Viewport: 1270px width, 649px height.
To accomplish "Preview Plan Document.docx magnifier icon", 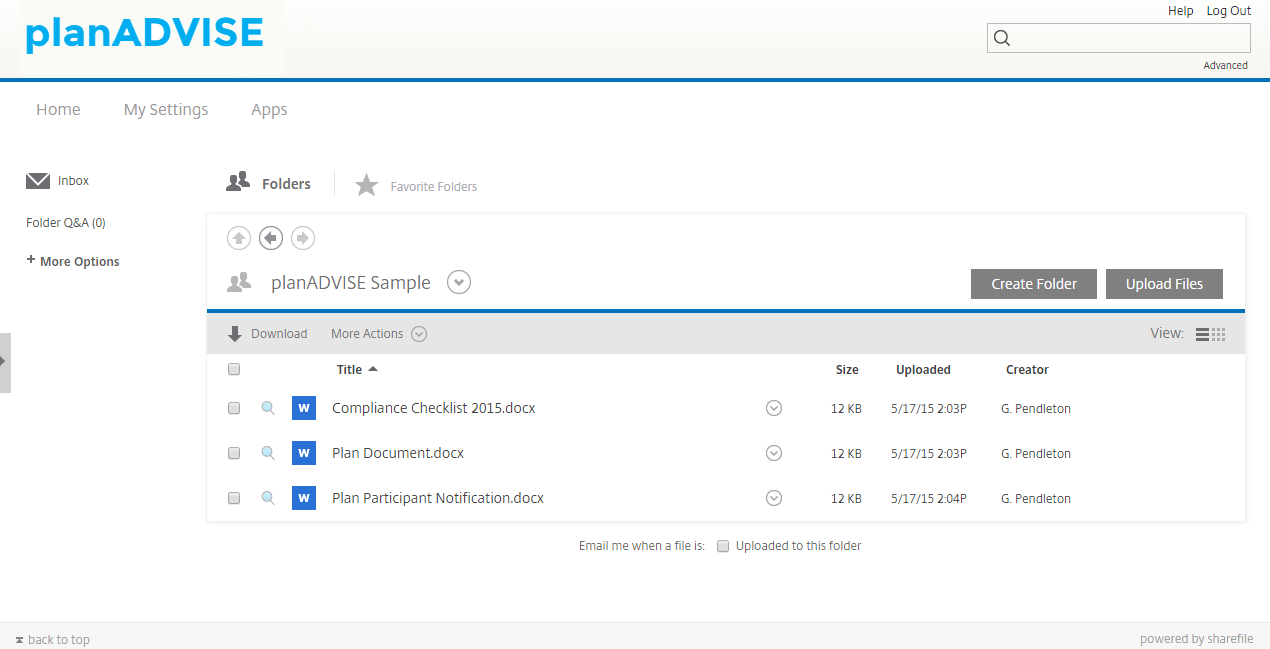I will pos(268,453).
